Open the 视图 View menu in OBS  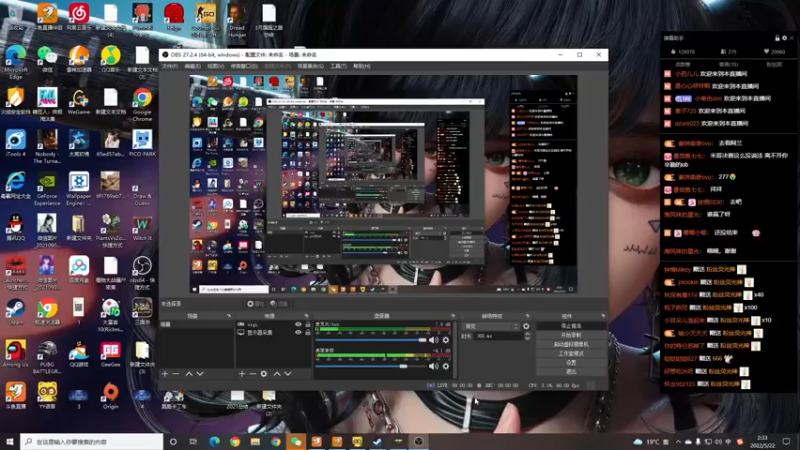click(215, 66)
